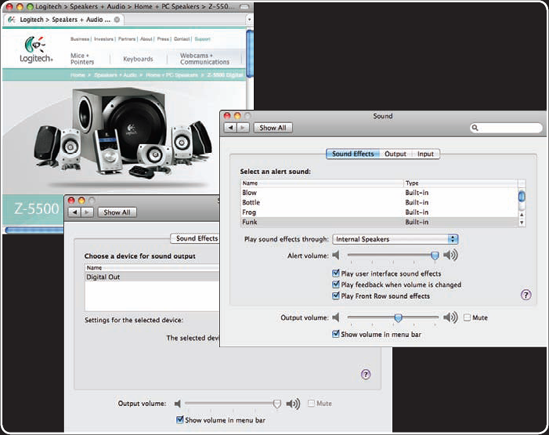
Task: Select Funk alert sound
Action: [x=380, y=222]
